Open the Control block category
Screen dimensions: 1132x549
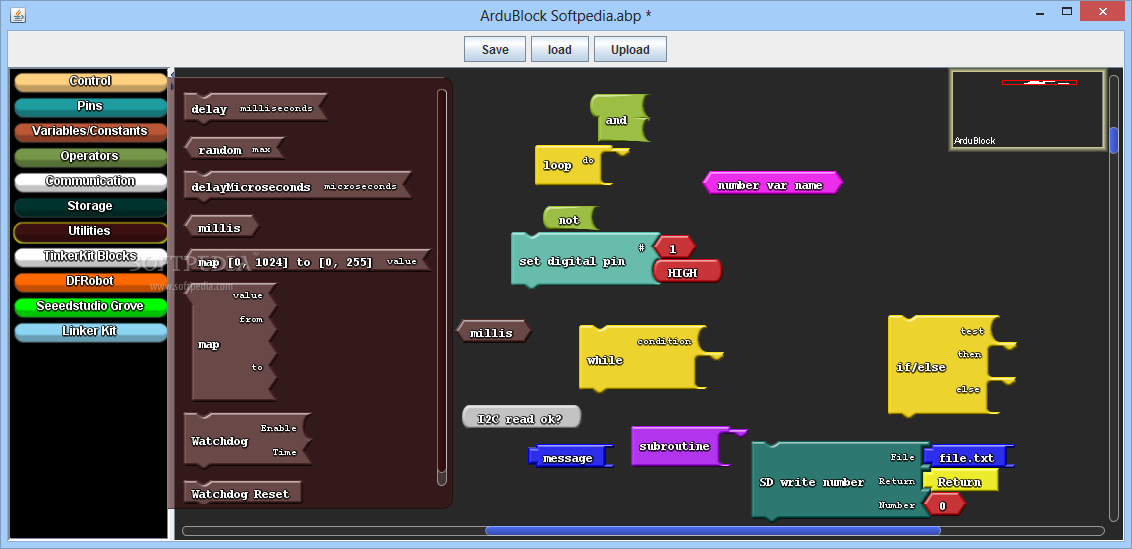pos(90,82)
